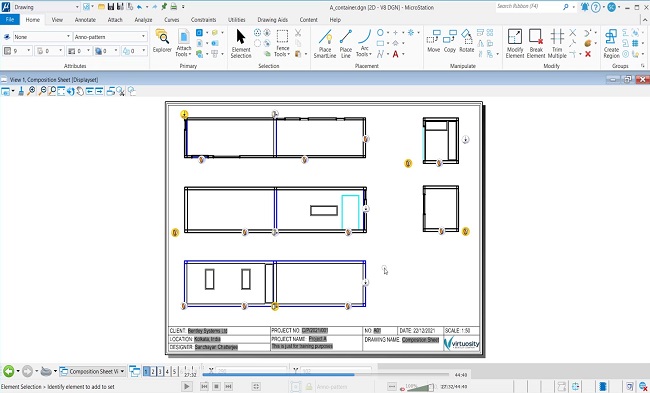
Task: Click the Modify Element tool
Action: (x=515, y=43)
